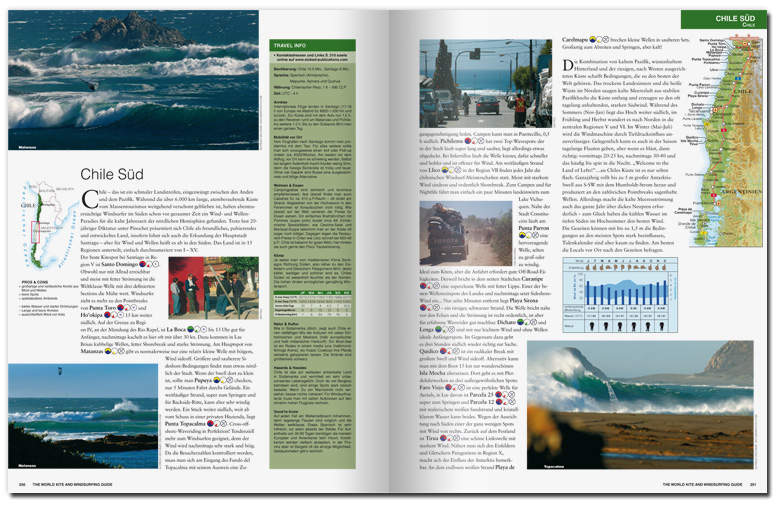Screen dimensions: 780x505
Task: Click the first spot icon after 'Punta Topocalma'
Action: (x=210, y=424)
